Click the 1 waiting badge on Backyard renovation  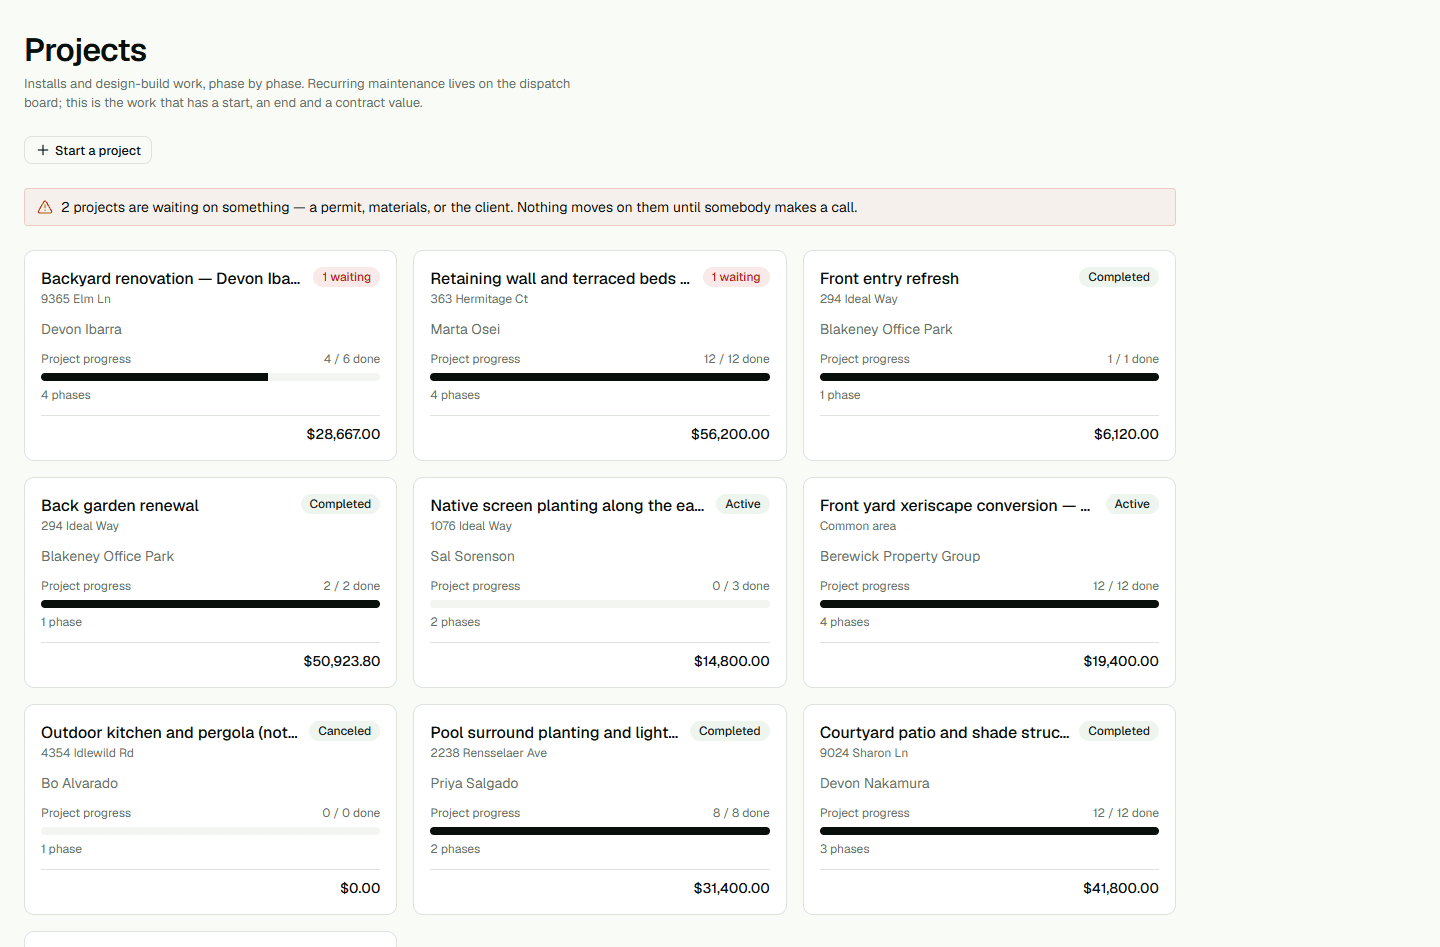[347, 277]
